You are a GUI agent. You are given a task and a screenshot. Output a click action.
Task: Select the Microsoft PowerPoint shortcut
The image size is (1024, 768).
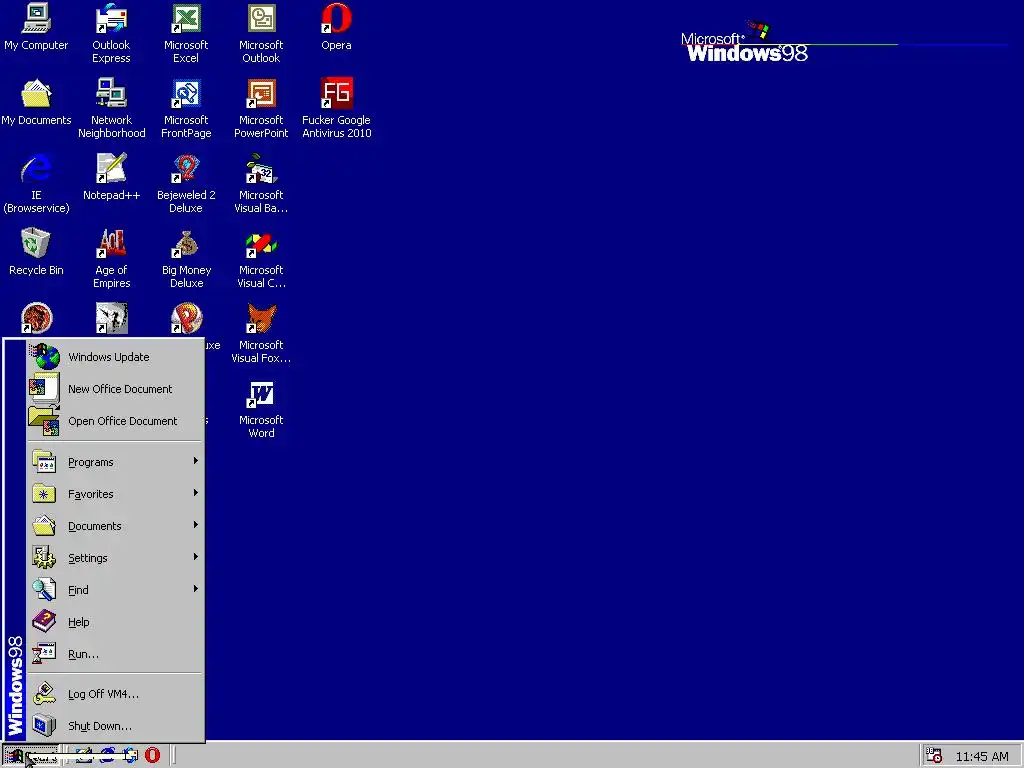261,108
